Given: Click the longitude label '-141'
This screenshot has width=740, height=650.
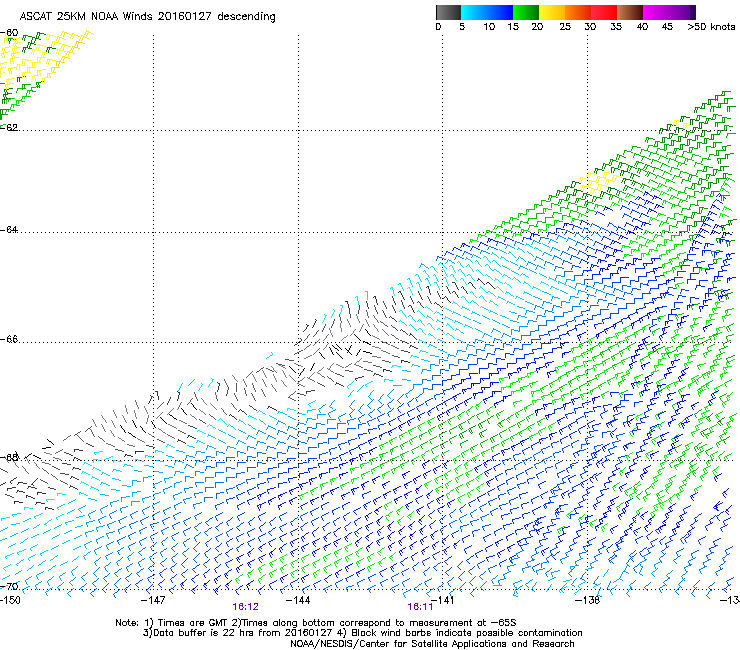Looking at the screenshot, I should click(442, 600).
